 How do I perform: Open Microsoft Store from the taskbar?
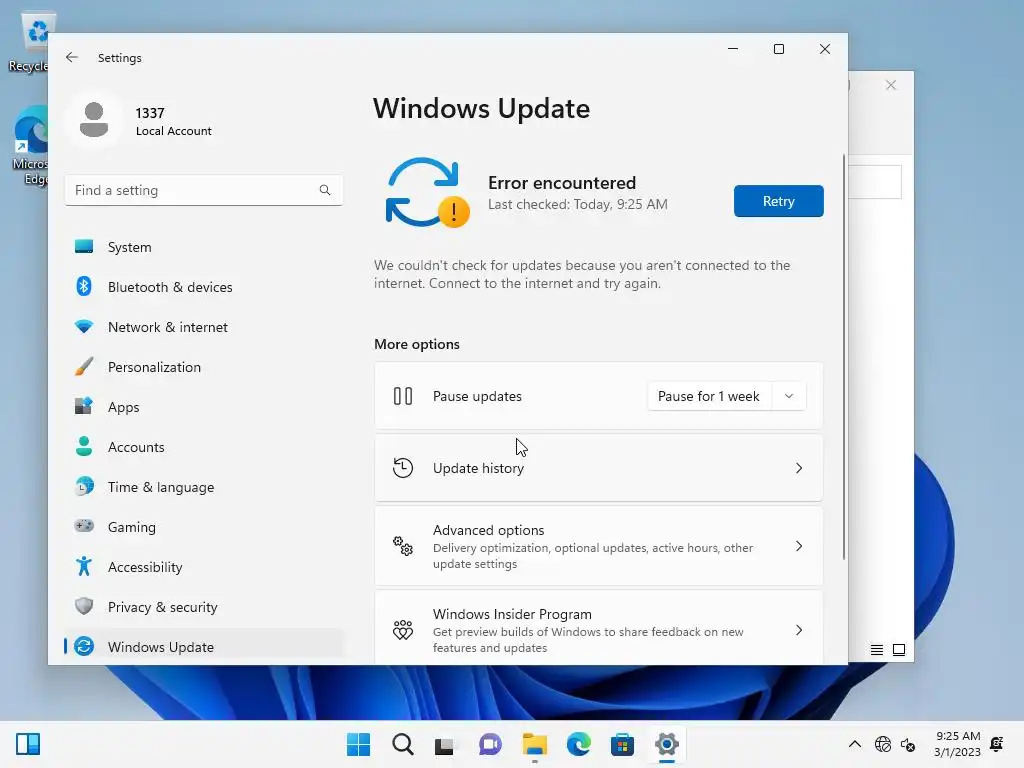point(622,744)
